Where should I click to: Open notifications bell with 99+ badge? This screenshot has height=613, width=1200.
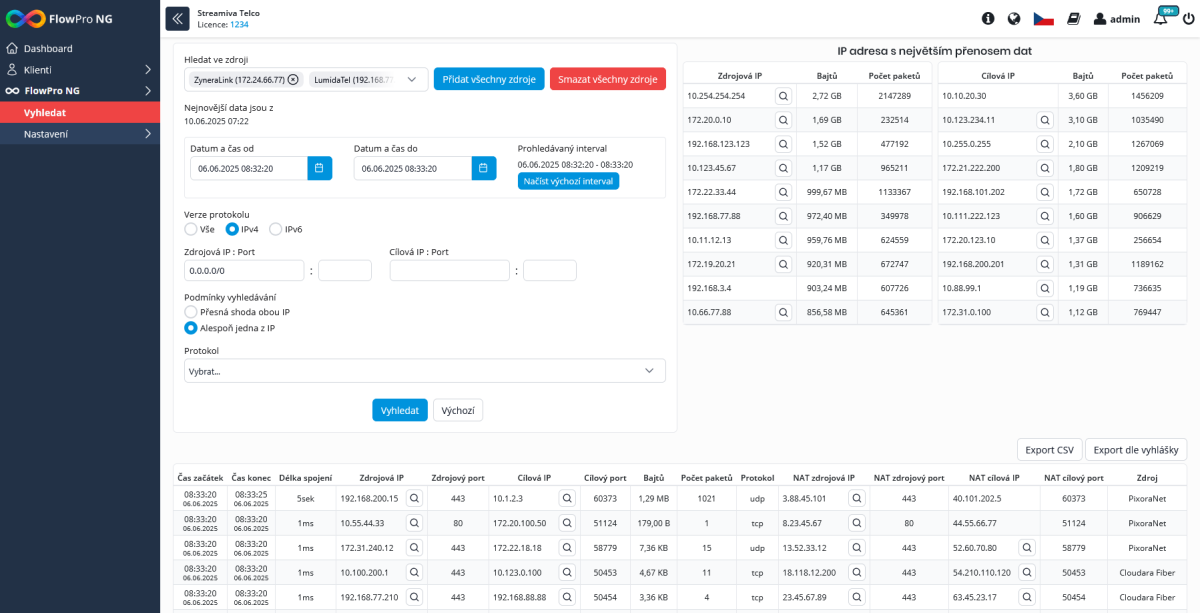click(x=1161, y=18)
